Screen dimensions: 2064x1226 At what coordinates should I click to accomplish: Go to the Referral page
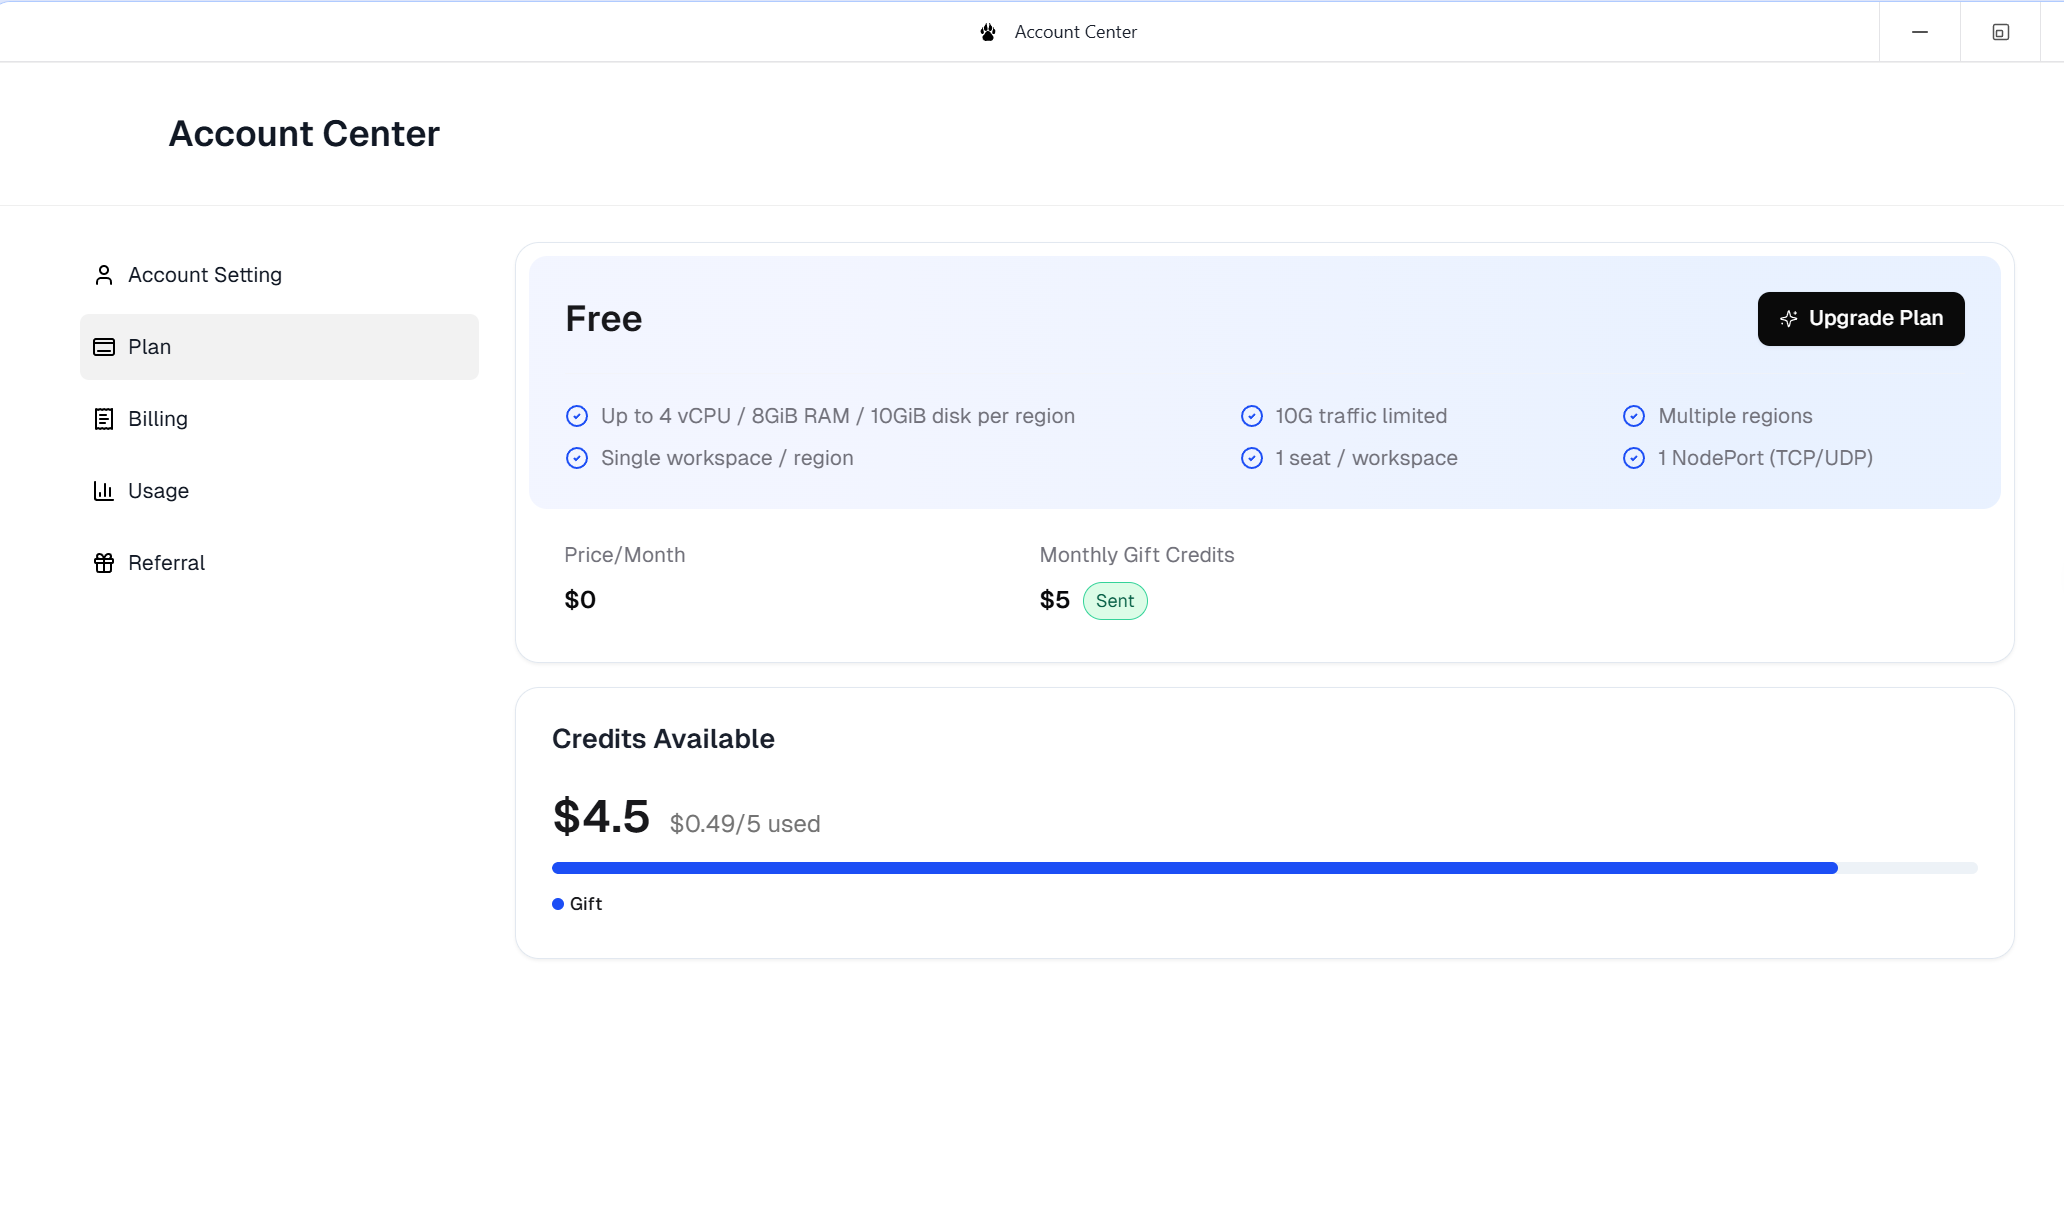point(166,563)
